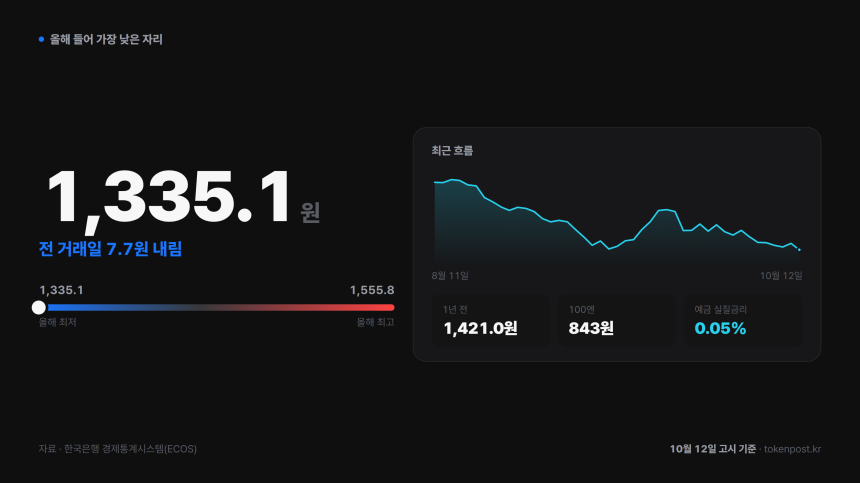Screen dimensions: 860x483
Task: Click the '최근 흐름' chart title
Action: 452,150
